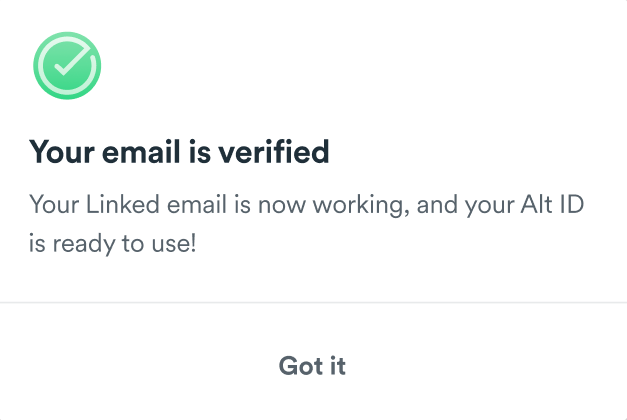Click the green verified checkmark icon

(67, 66)
